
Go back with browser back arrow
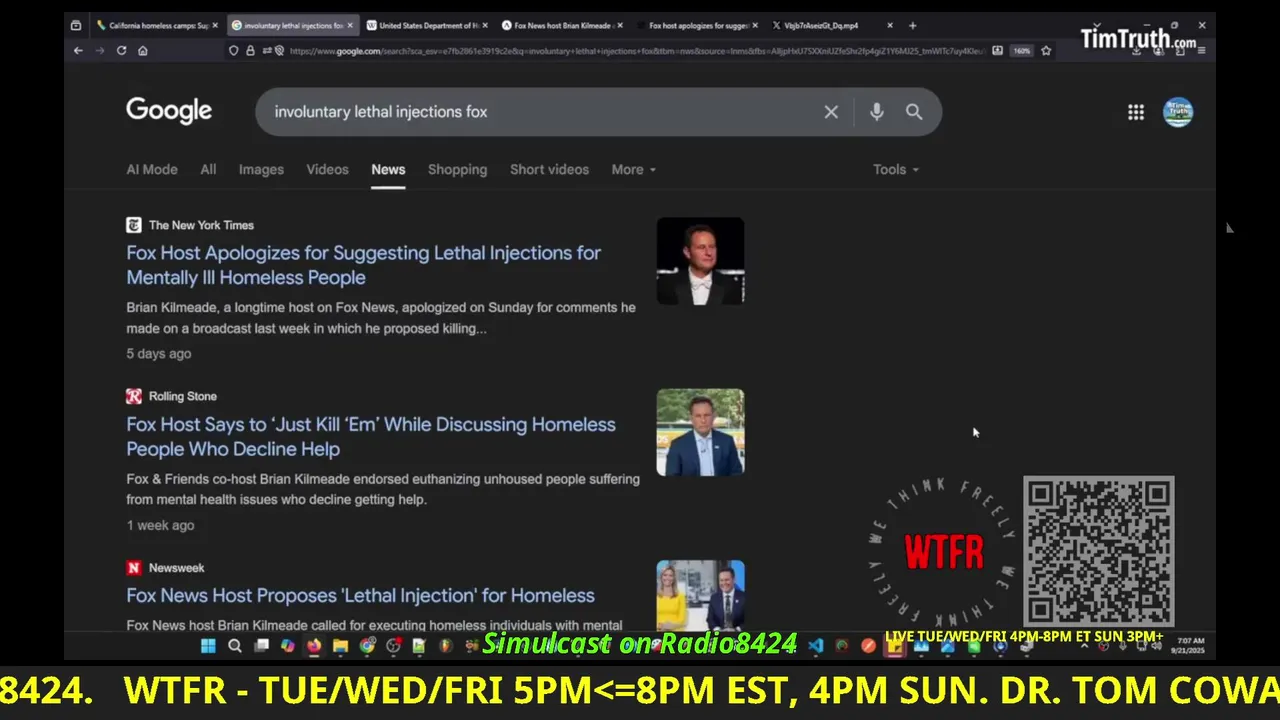point(78,50)
